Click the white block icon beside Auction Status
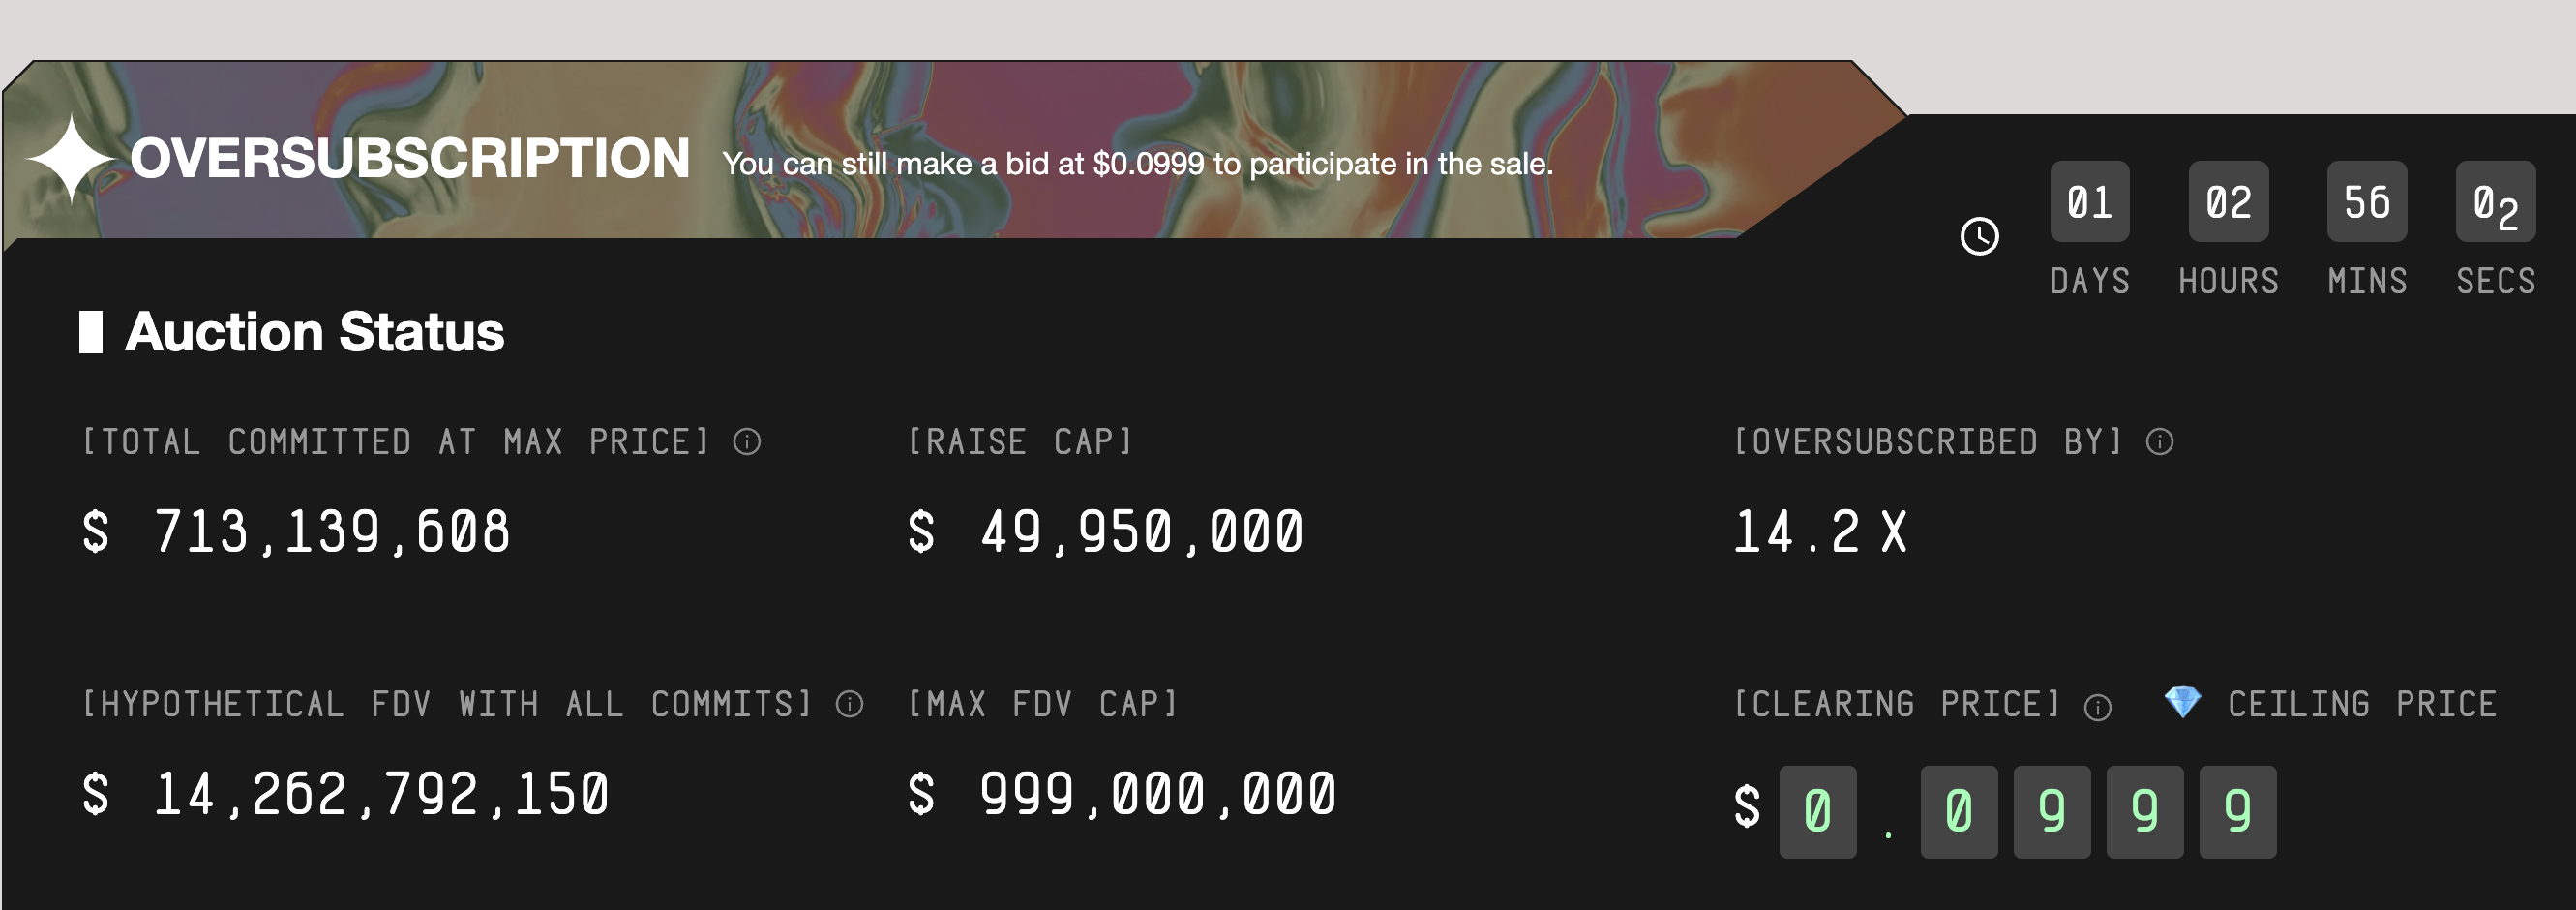The height and width of the screenshot is (910, 2576). [91, 332]
